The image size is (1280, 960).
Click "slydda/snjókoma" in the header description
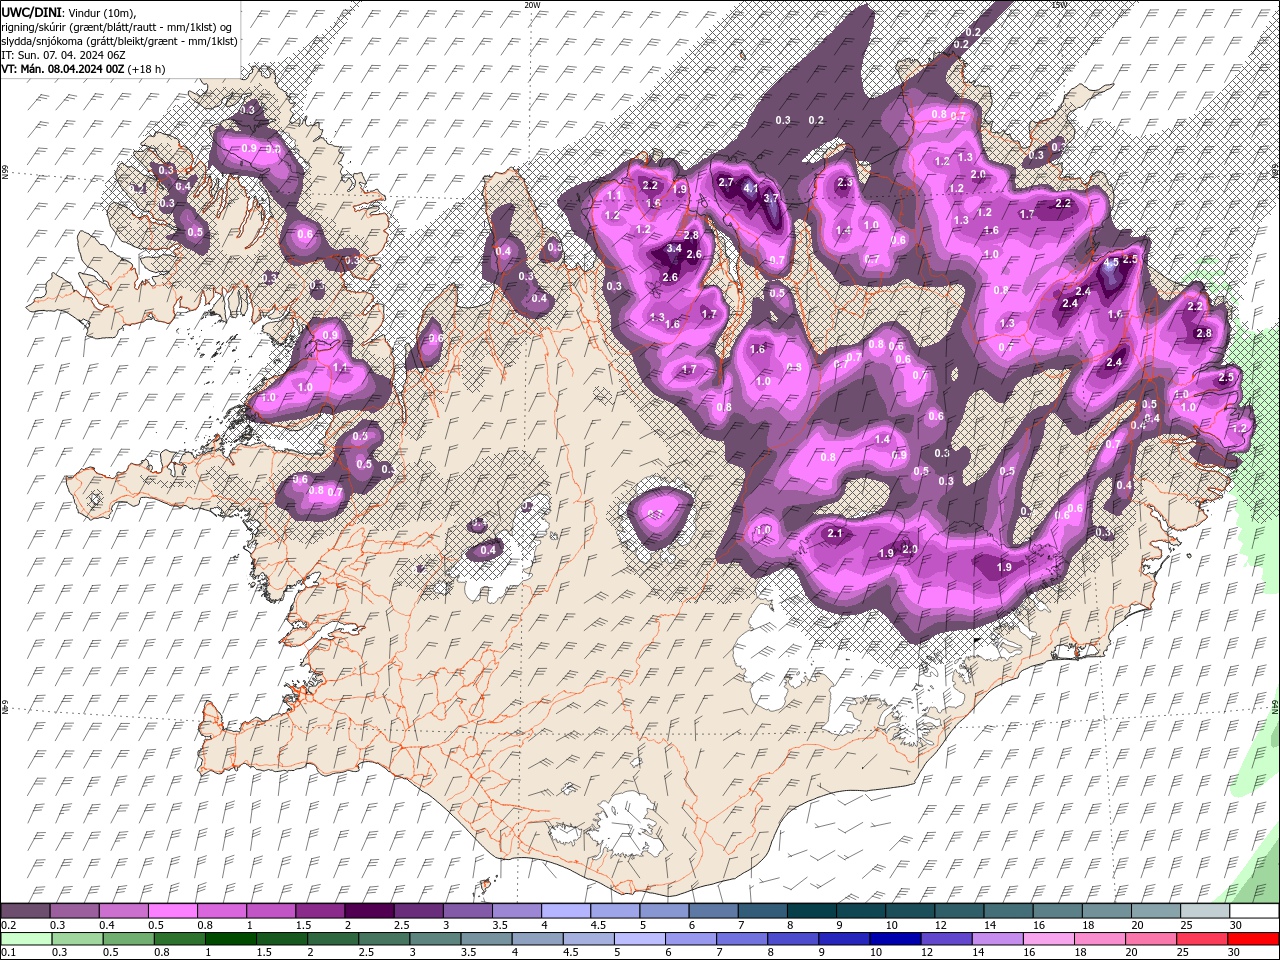pyautogui.click(x=42, y=40)
